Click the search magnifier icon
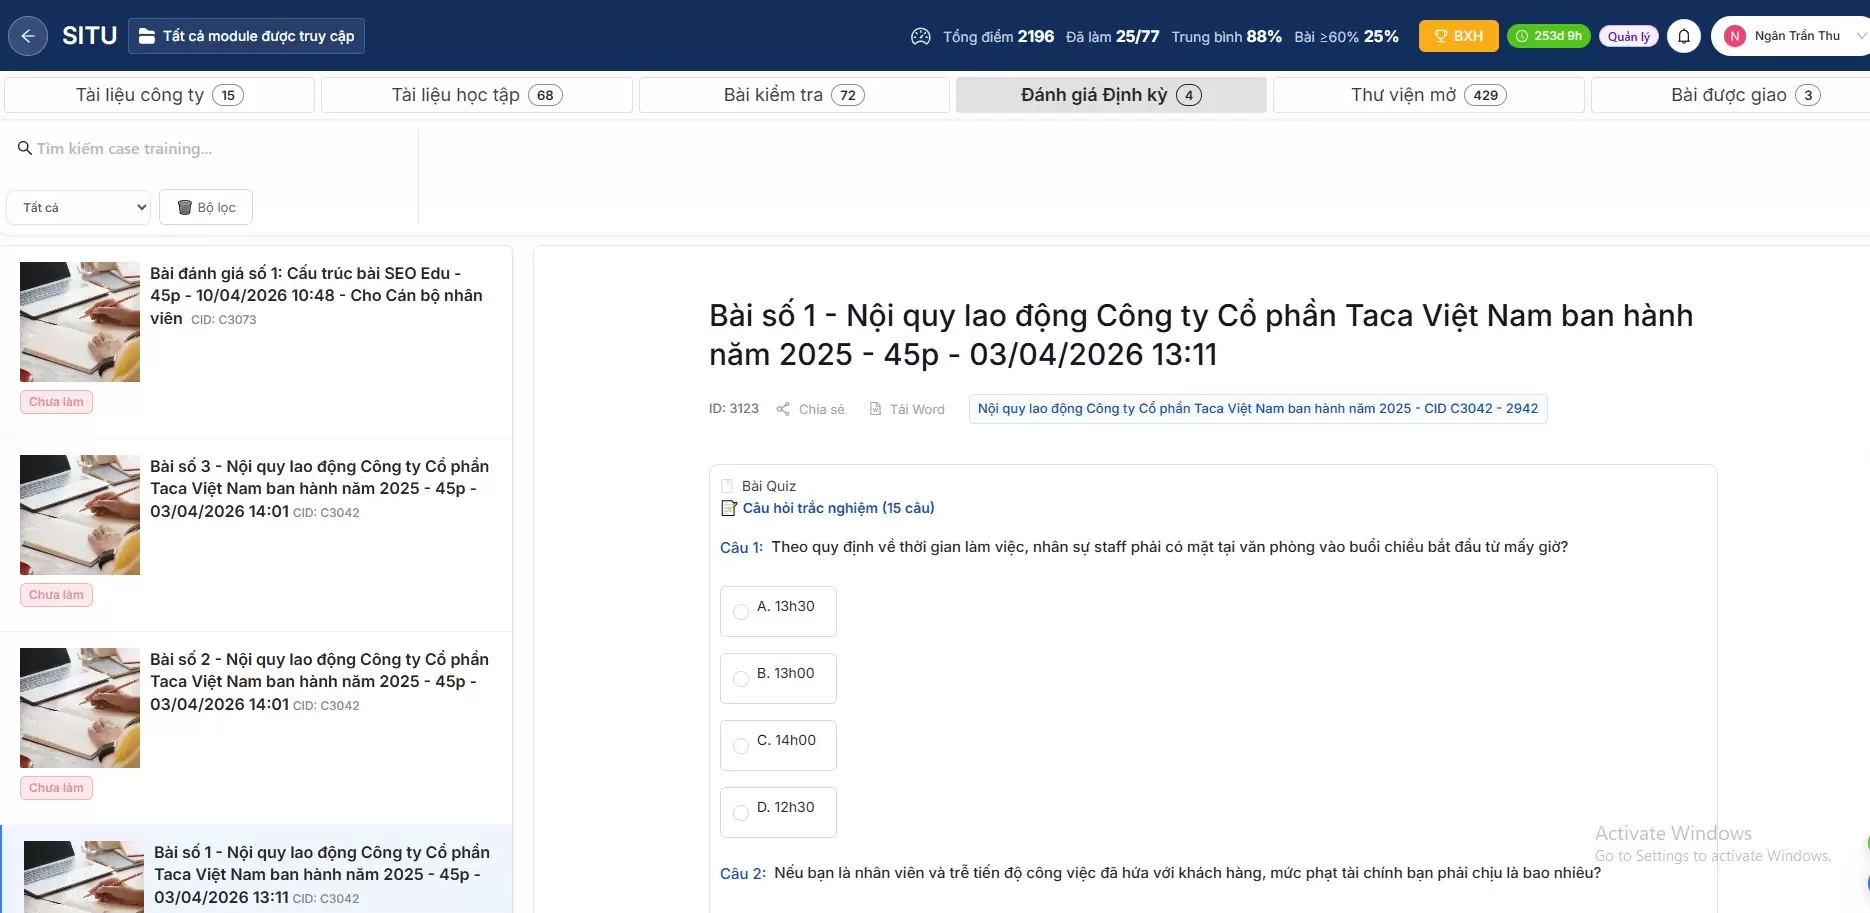 25,148
